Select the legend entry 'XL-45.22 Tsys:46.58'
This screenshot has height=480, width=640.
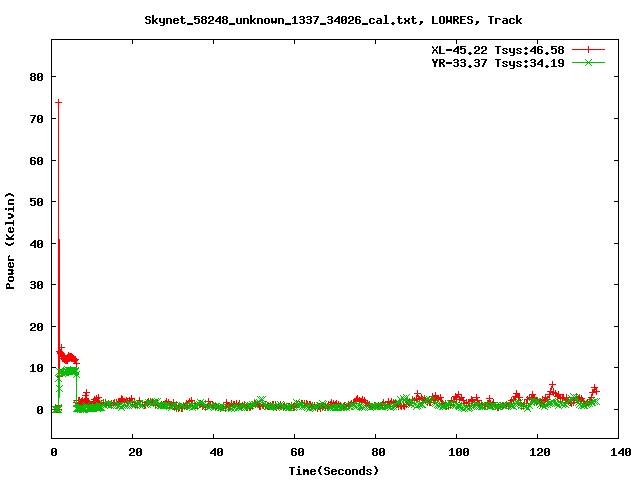click(x=498, y=50)
